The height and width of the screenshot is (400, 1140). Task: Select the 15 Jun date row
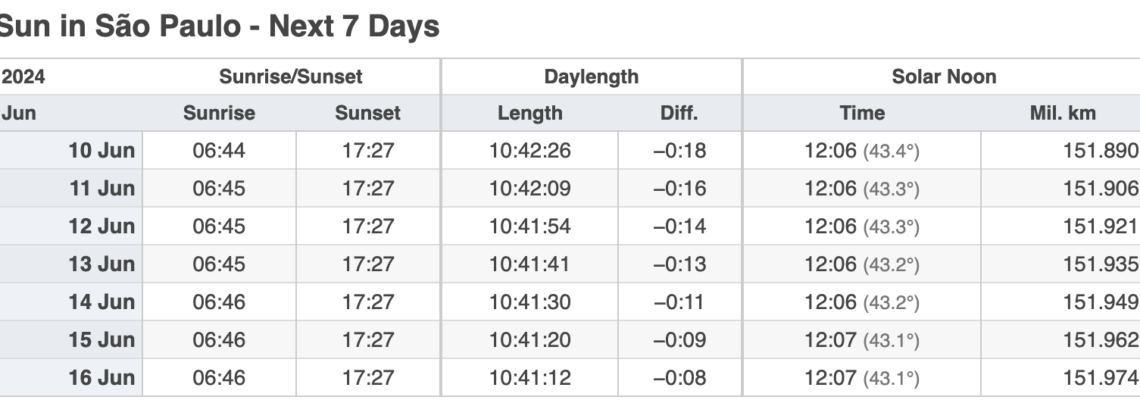pyautogui.click(x=101, y=340)
